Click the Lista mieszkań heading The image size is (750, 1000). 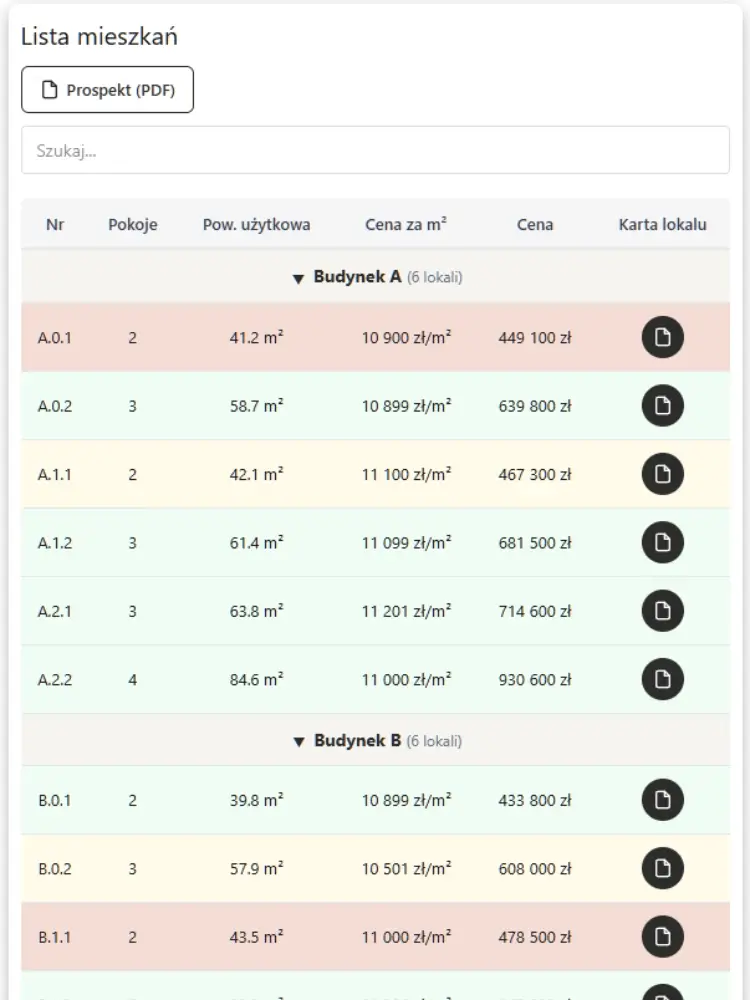(x=99, y=36)
